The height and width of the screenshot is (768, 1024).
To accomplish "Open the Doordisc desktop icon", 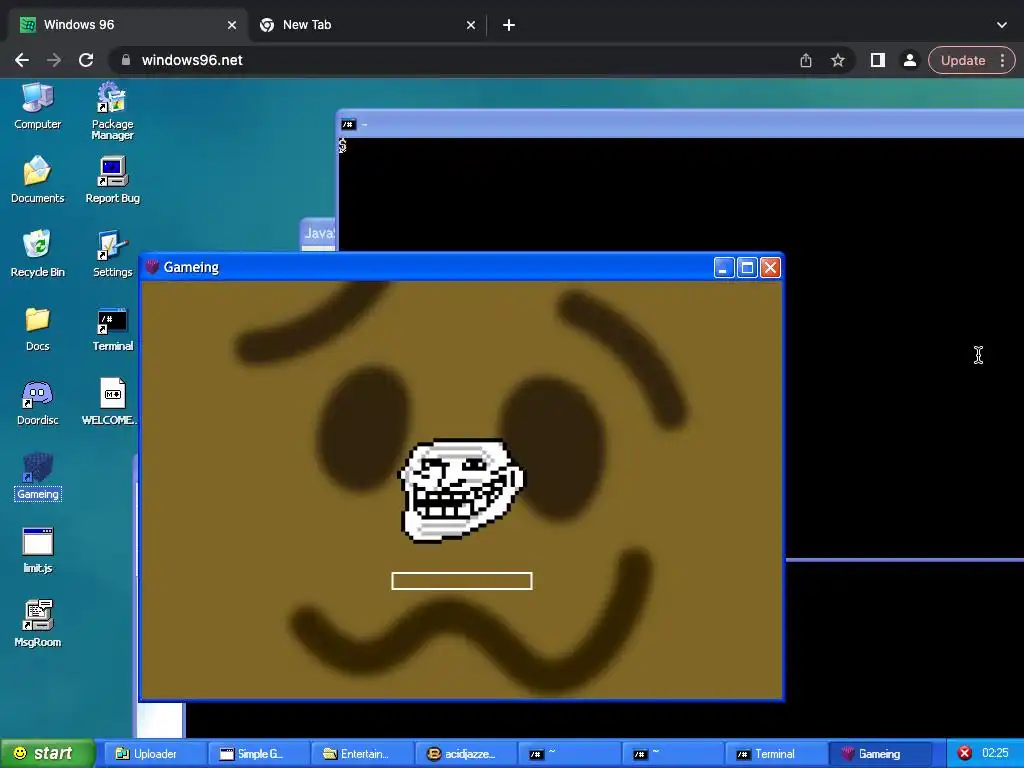I will coord(37,402).
